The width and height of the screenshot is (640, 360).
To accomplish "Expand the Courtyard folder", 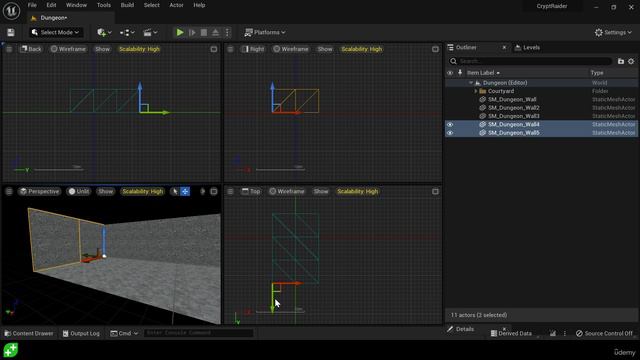I will point(476,91).
